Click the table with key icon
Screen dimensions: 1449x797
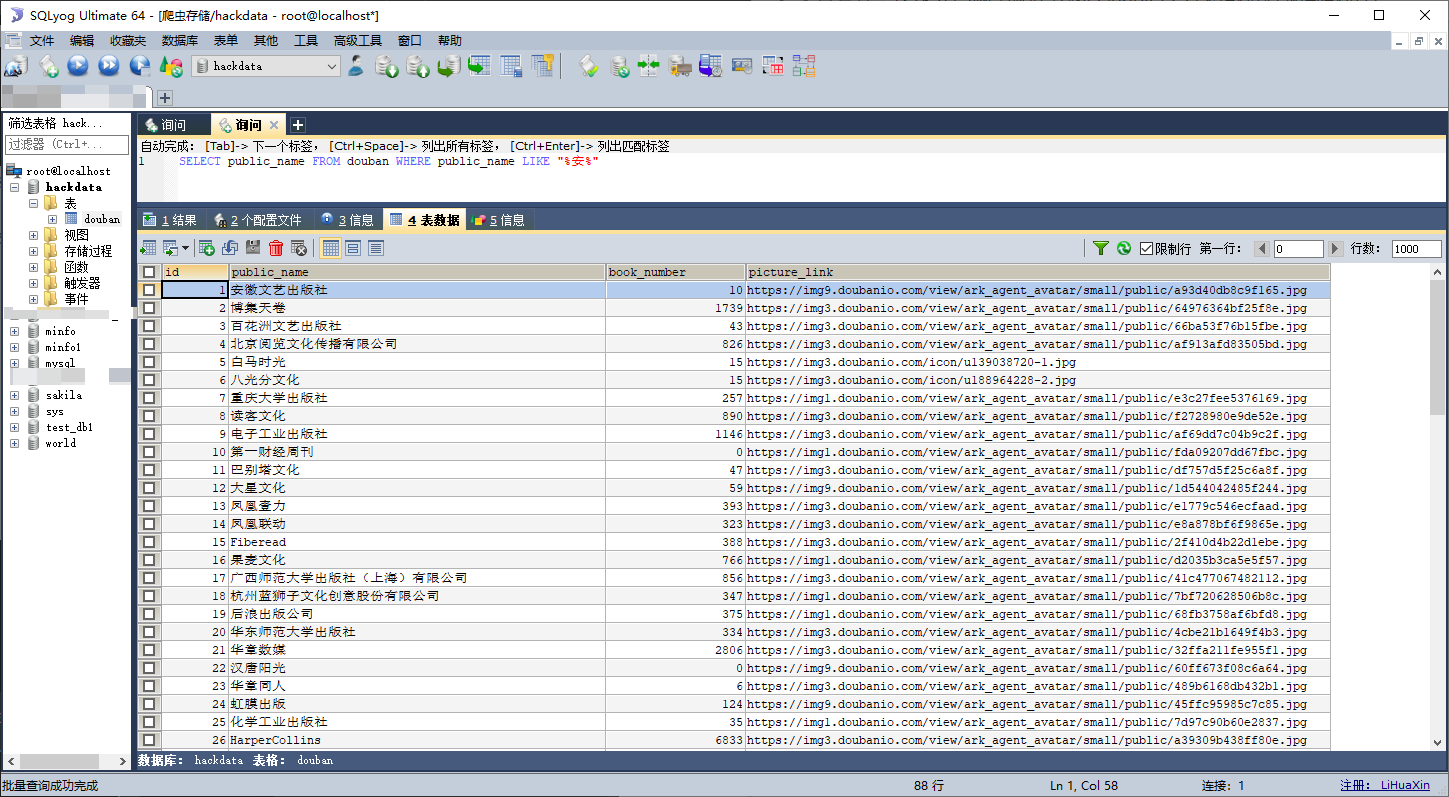click(x=542, y=66)
